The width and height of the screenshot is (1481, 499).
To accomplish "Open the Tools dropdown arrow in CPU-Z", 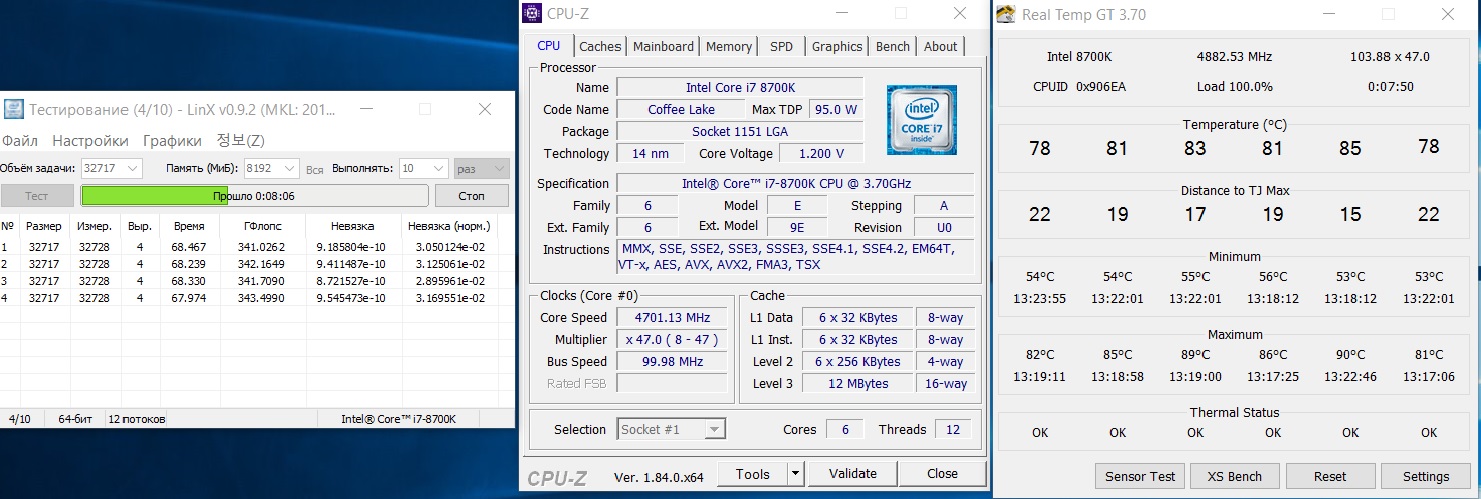I will coord(795,474).
